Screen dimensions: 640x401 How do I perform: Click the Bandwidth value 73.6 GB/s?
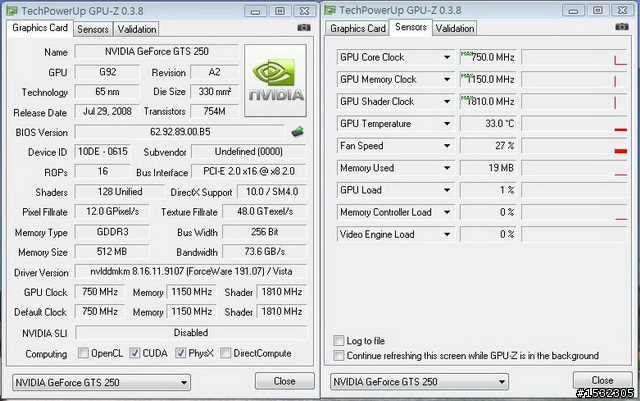pos(264,252)
